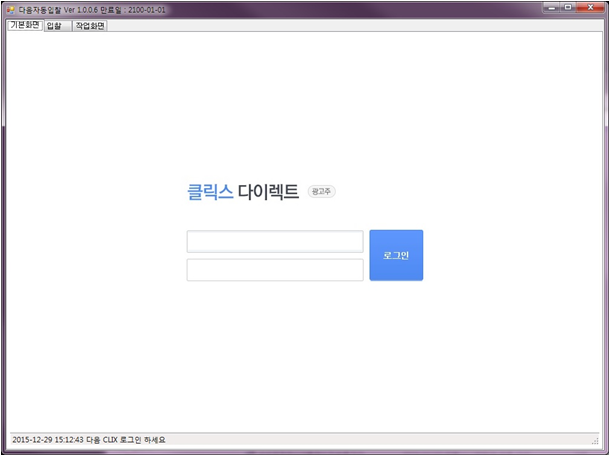This screenshot has height=456, width=610.
Task: Click the 클릭스 다이렉트 logo text
Action: [x=243, y=191]
